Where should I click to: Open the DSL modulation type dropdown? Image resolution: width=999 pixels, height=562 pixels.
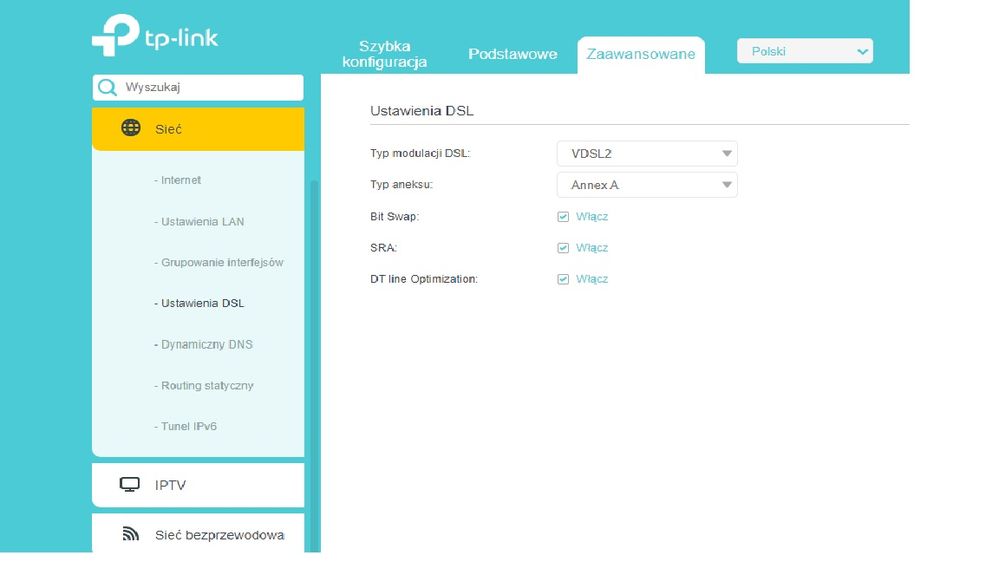pos(646,154)
